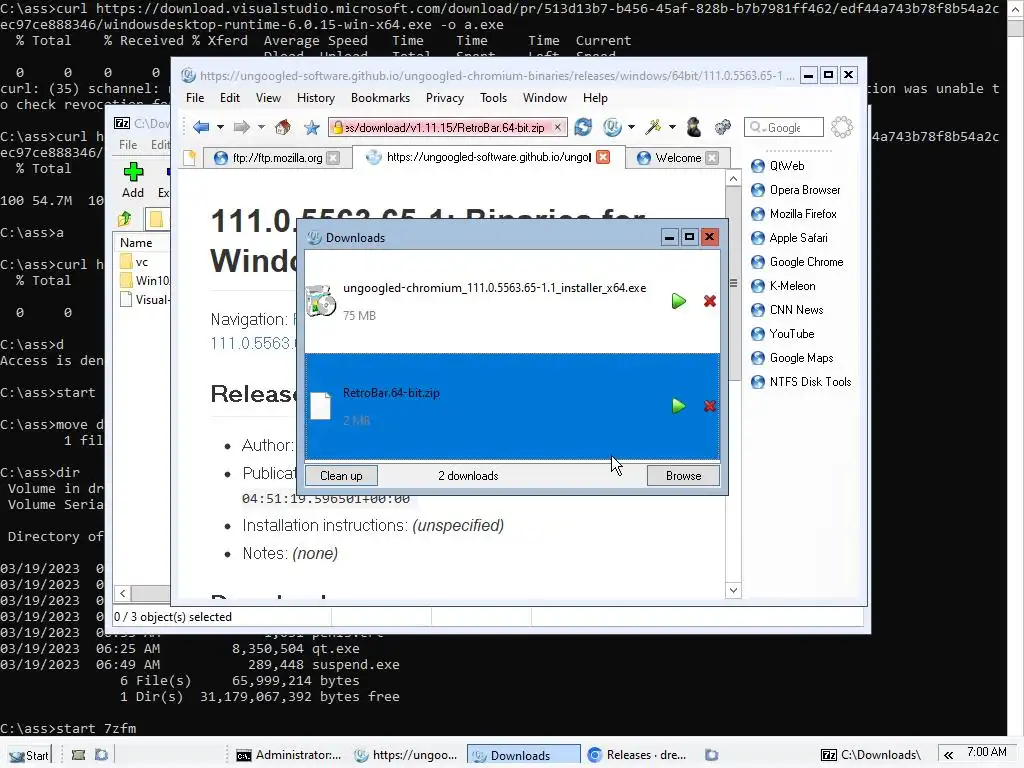Click the green Add button in 7-Zip
The width and height of the screenshot is (1024, 768).
click(133, 181)
